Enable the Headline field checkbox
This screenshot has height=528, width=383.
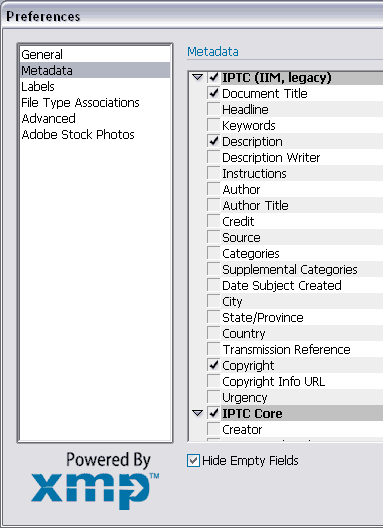[x=213, y=109]
